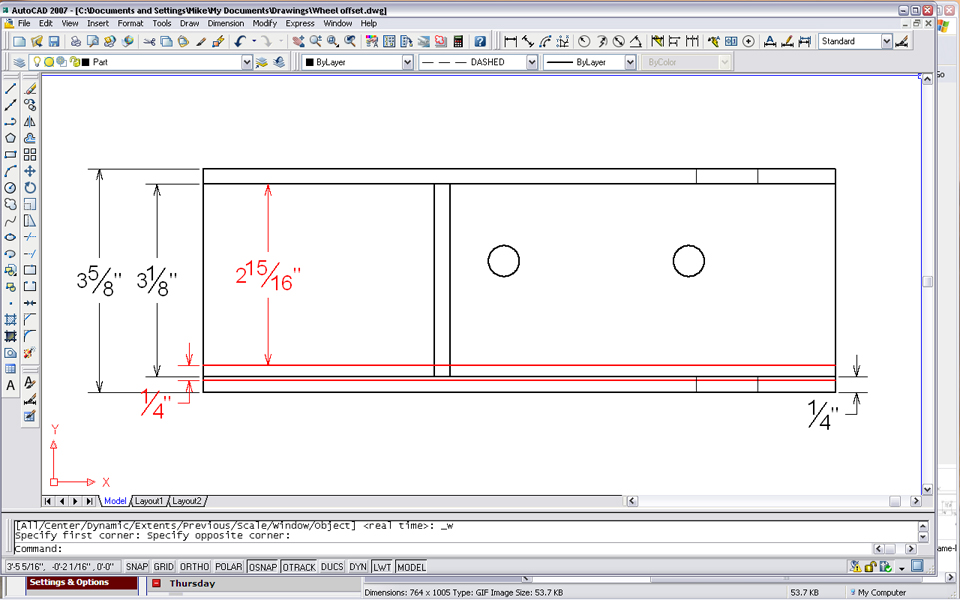
Task: Select the Model tab
Action: tap(115, 501)
